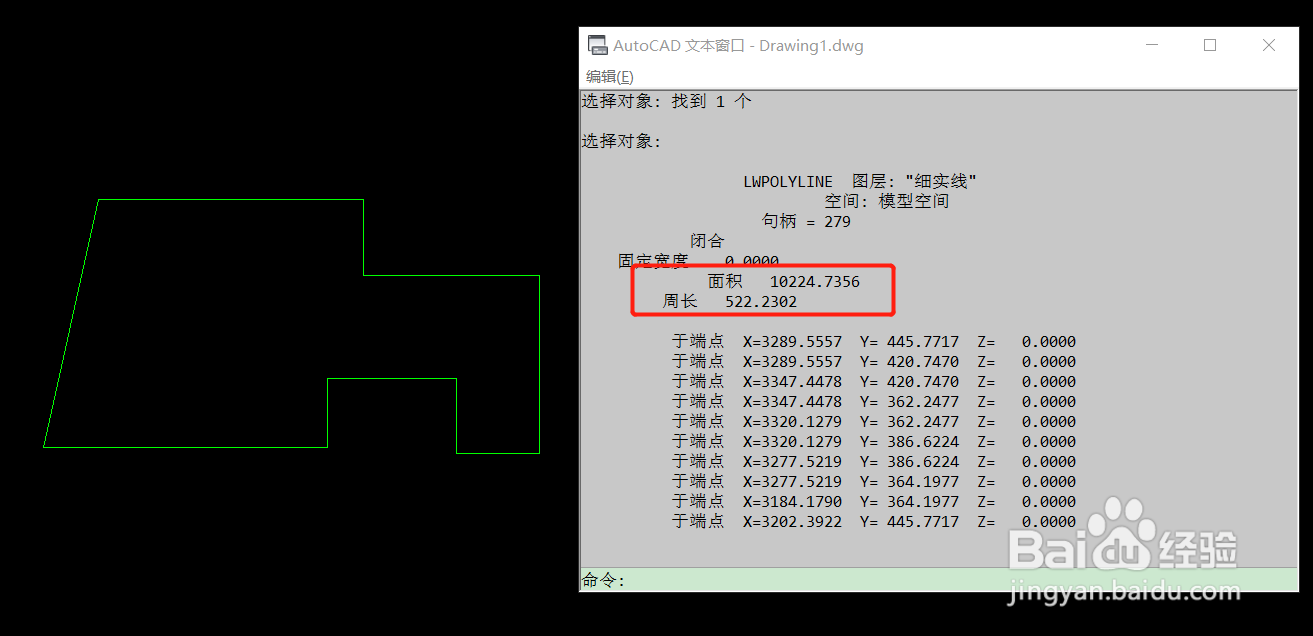Click the 固定宽度 0.0000 line
Image resolution: width=1313 pixels, height=636 pixels.
click(698, 261)
